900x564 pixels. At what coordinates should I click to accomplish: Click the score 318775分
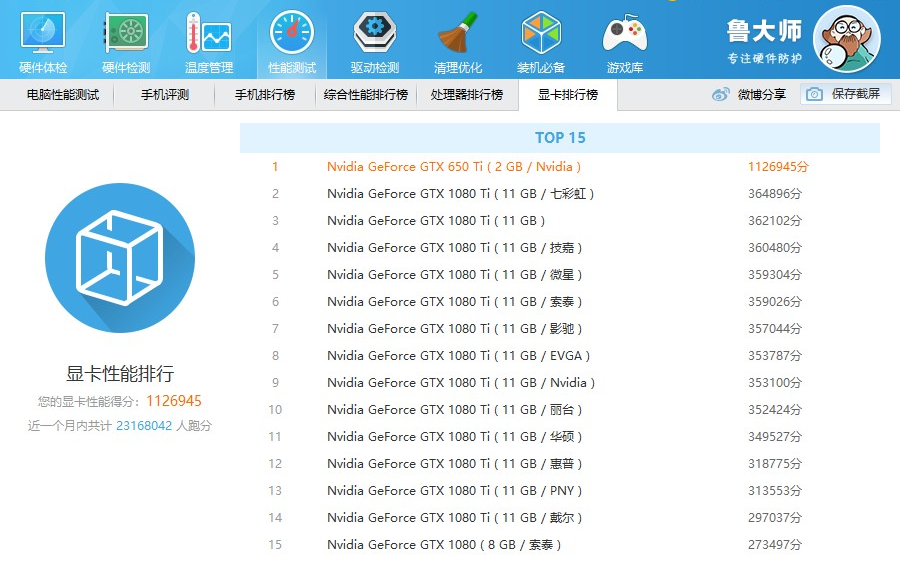(x=774, y=463)
